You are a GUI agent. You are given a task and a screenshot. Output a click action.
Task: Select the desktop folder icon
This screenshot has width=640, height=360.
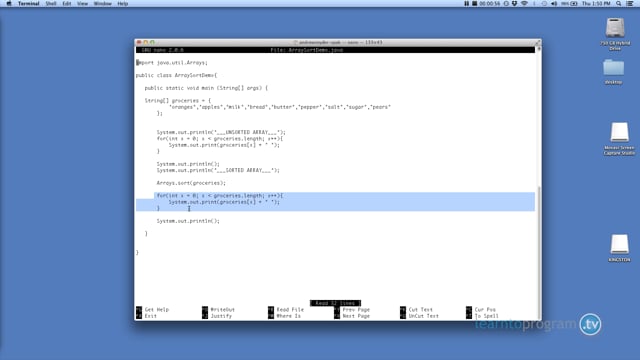(x=613, y=72)
